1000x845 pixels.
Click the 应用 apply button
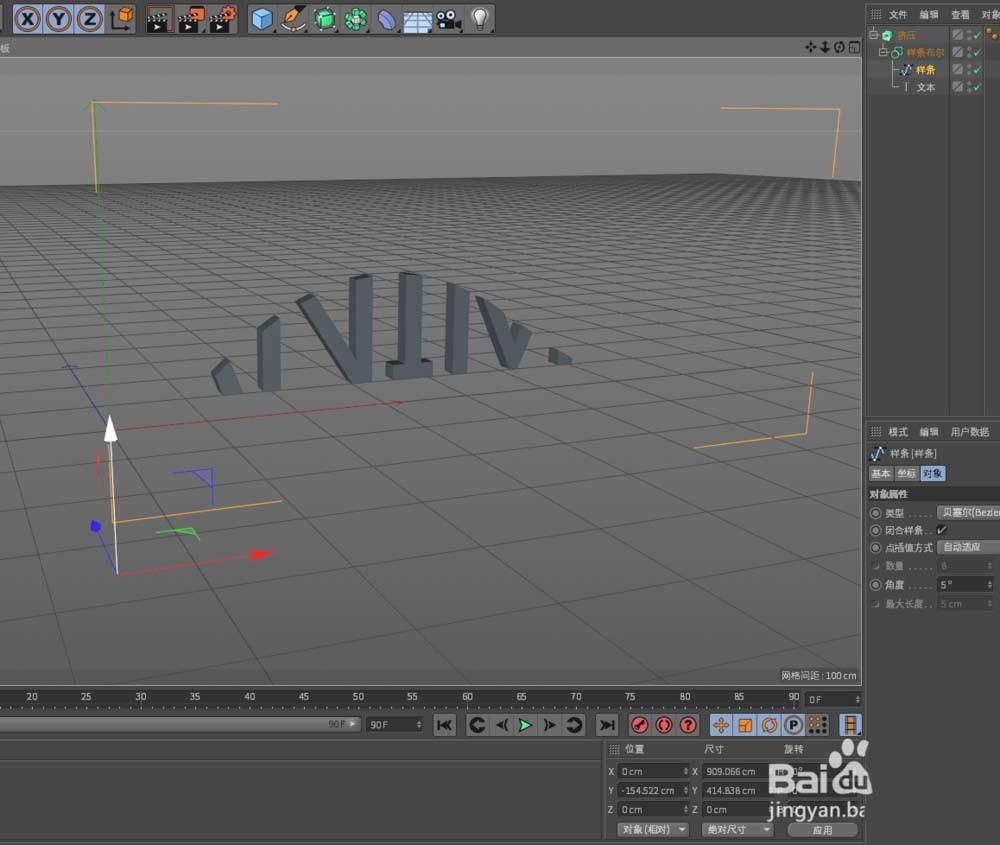[x=822, y=829]
